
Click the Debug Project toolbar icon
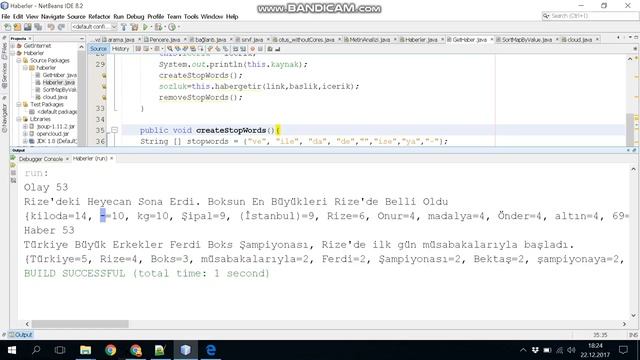(158, 27)
